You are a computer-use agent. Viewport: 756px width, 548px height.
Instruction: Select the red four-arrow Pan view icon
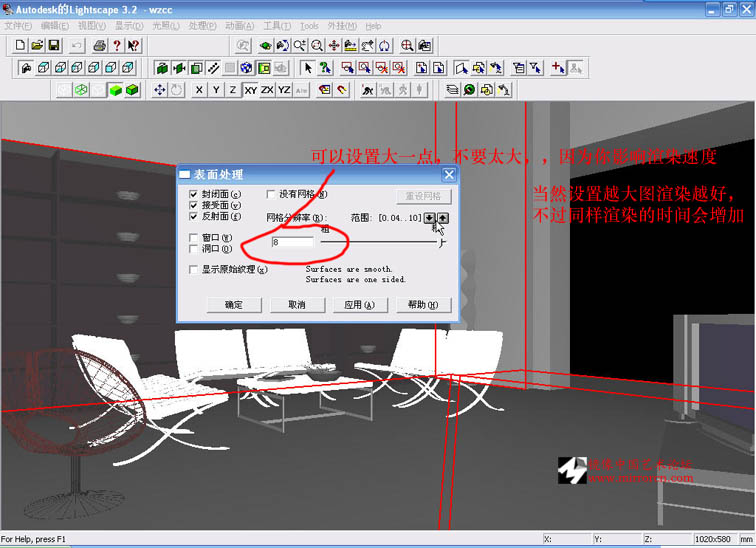(x=334, y=45)
